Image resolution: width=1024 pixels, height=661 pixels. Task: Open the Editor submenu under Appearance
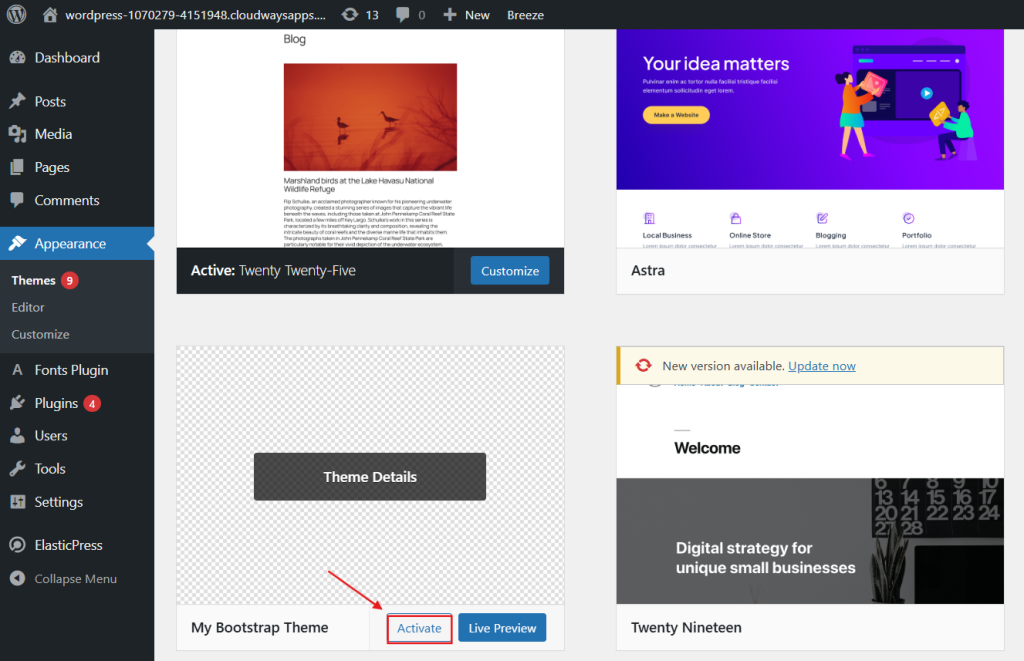(28, 307)
